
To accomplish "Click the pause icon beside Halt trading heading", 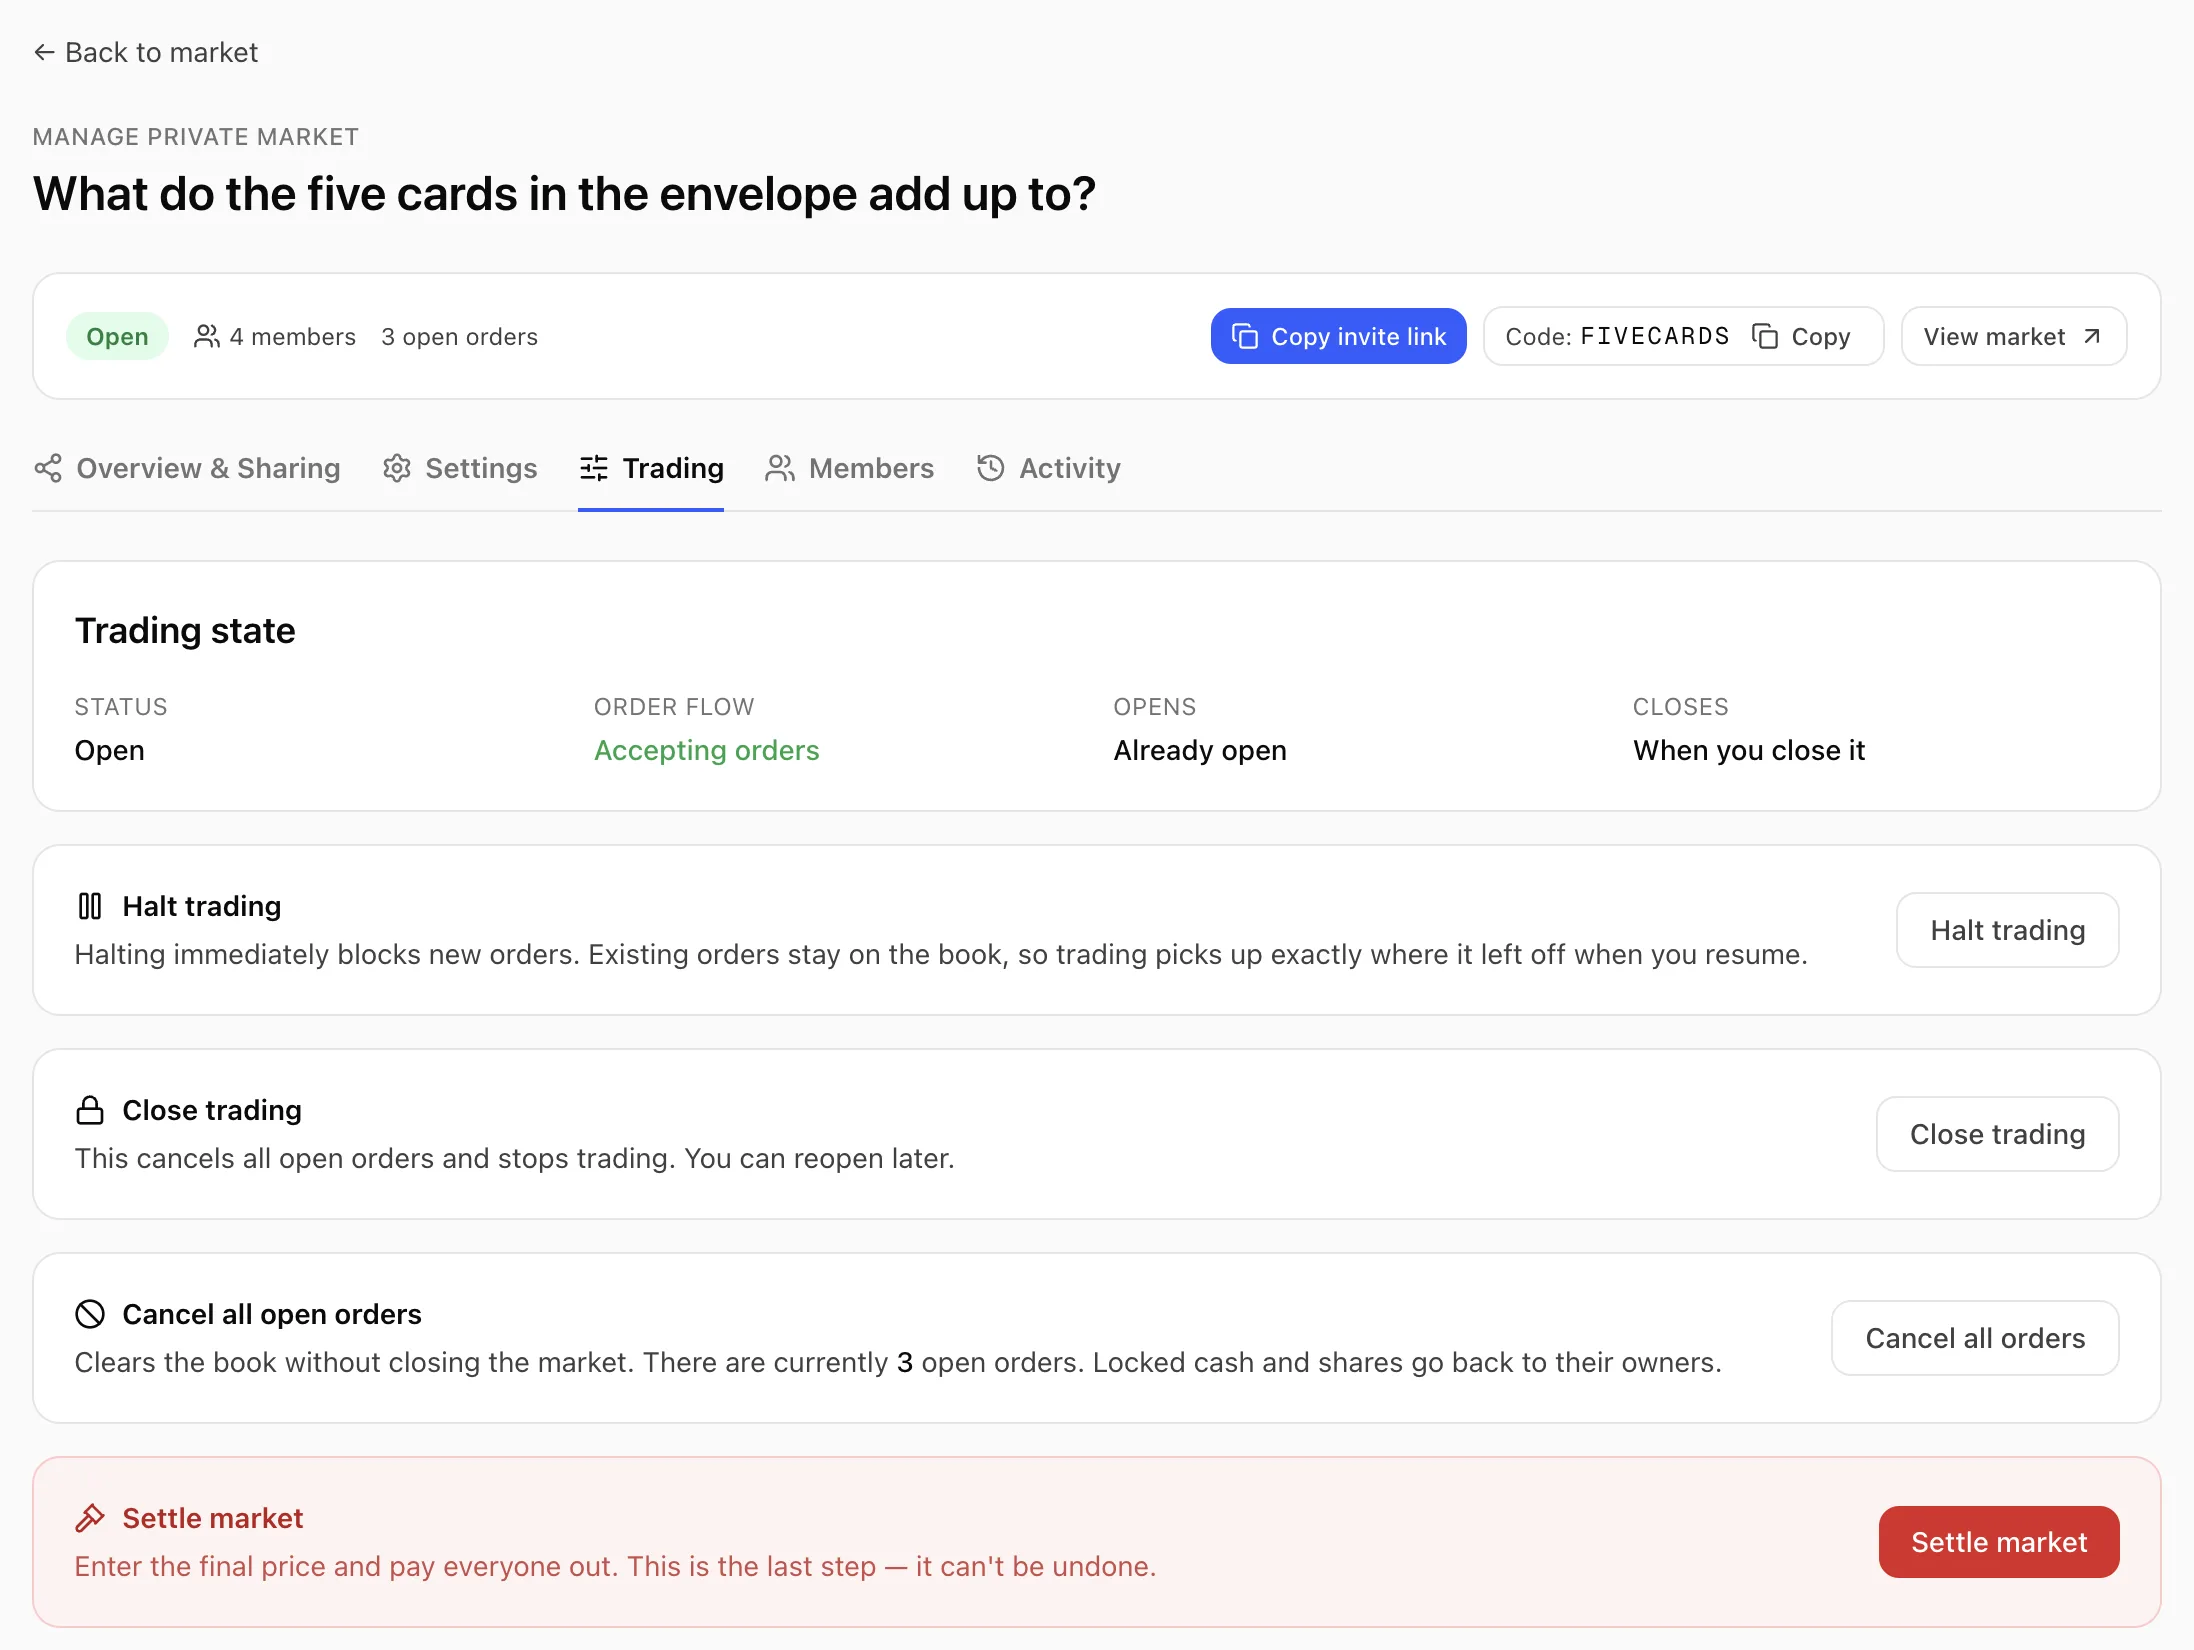I will (90, 906).
